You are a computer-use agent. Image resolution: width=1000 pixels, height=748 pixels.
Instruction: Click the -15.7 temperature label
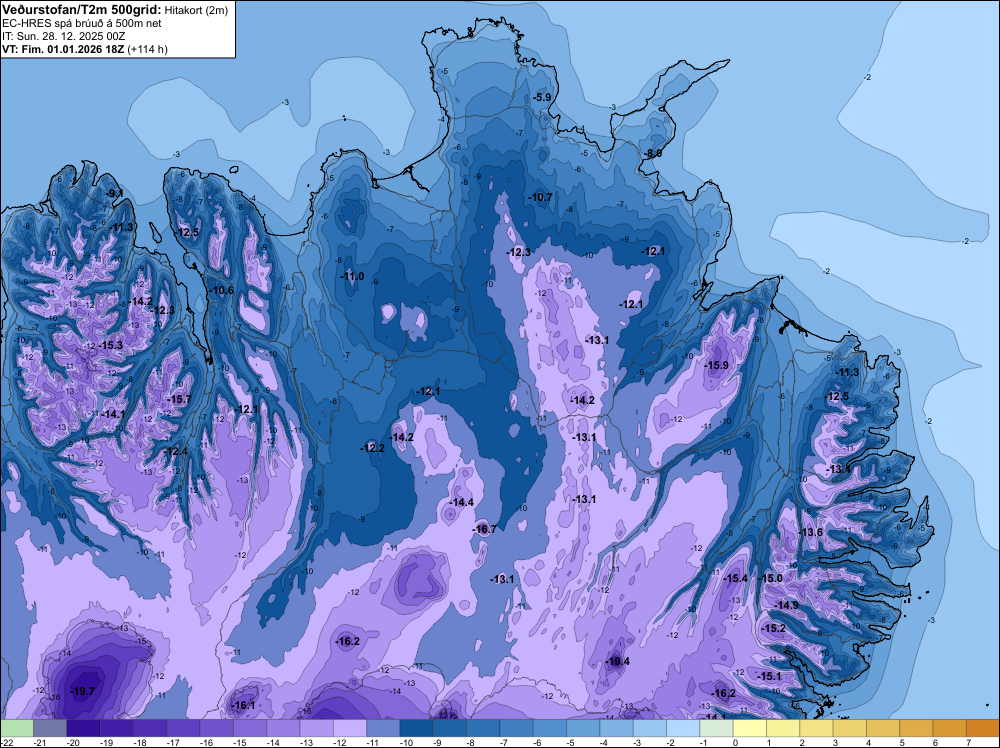point(179,399)
